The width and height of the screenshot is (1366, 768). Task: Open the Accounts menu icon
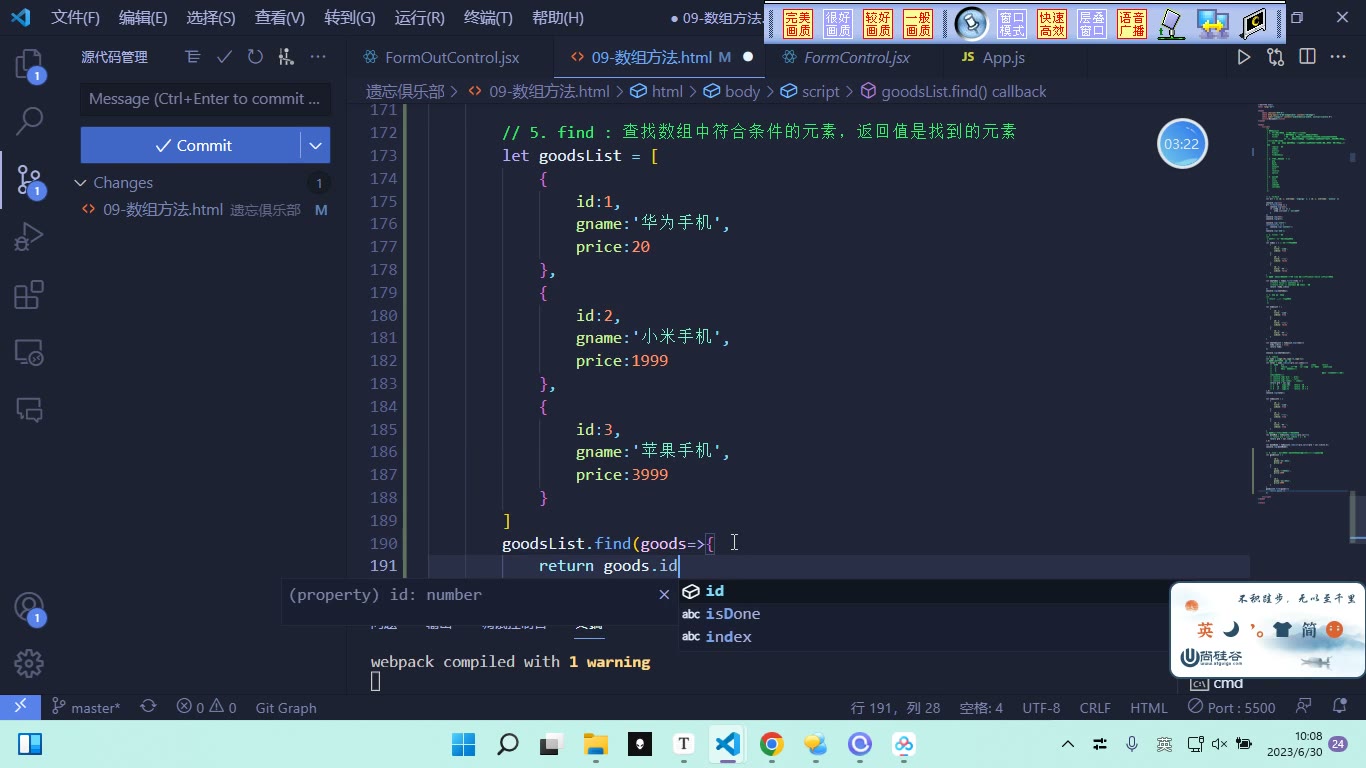click(29, 607)
